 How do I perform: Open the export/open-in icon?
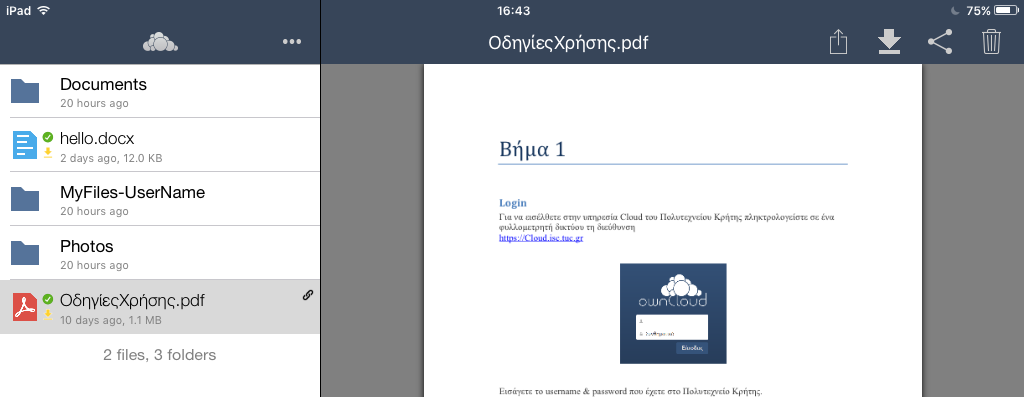point(838,42)
